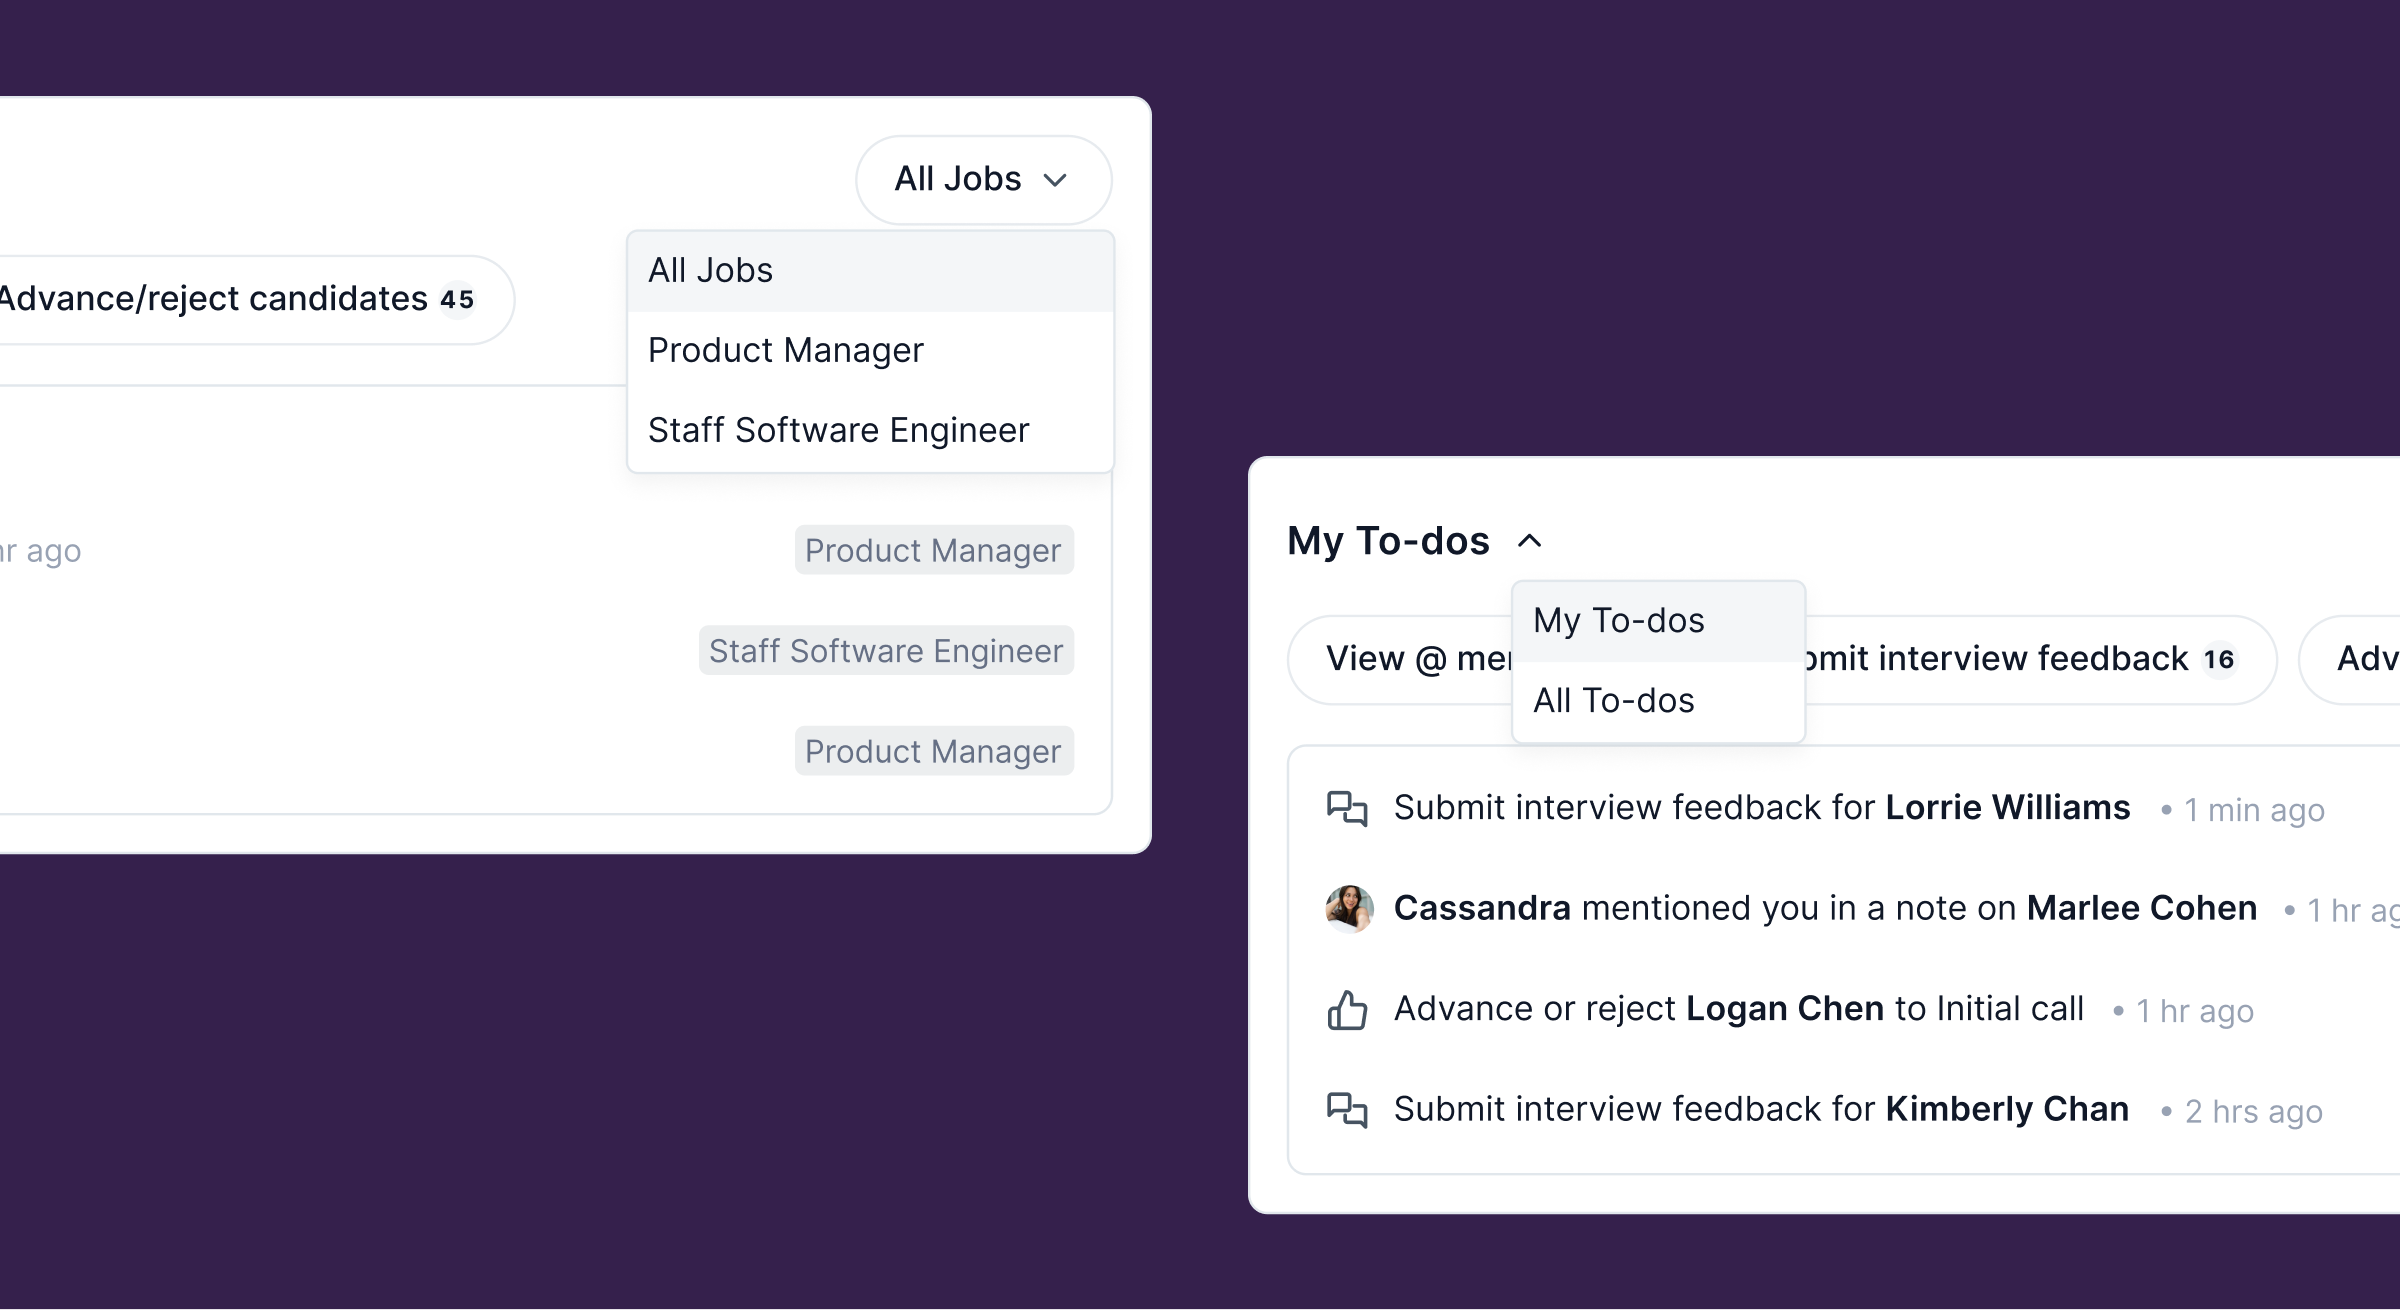Click the View @ mentions filter pill
Screen dimensions: 2400x1310
pos(1400,659)
